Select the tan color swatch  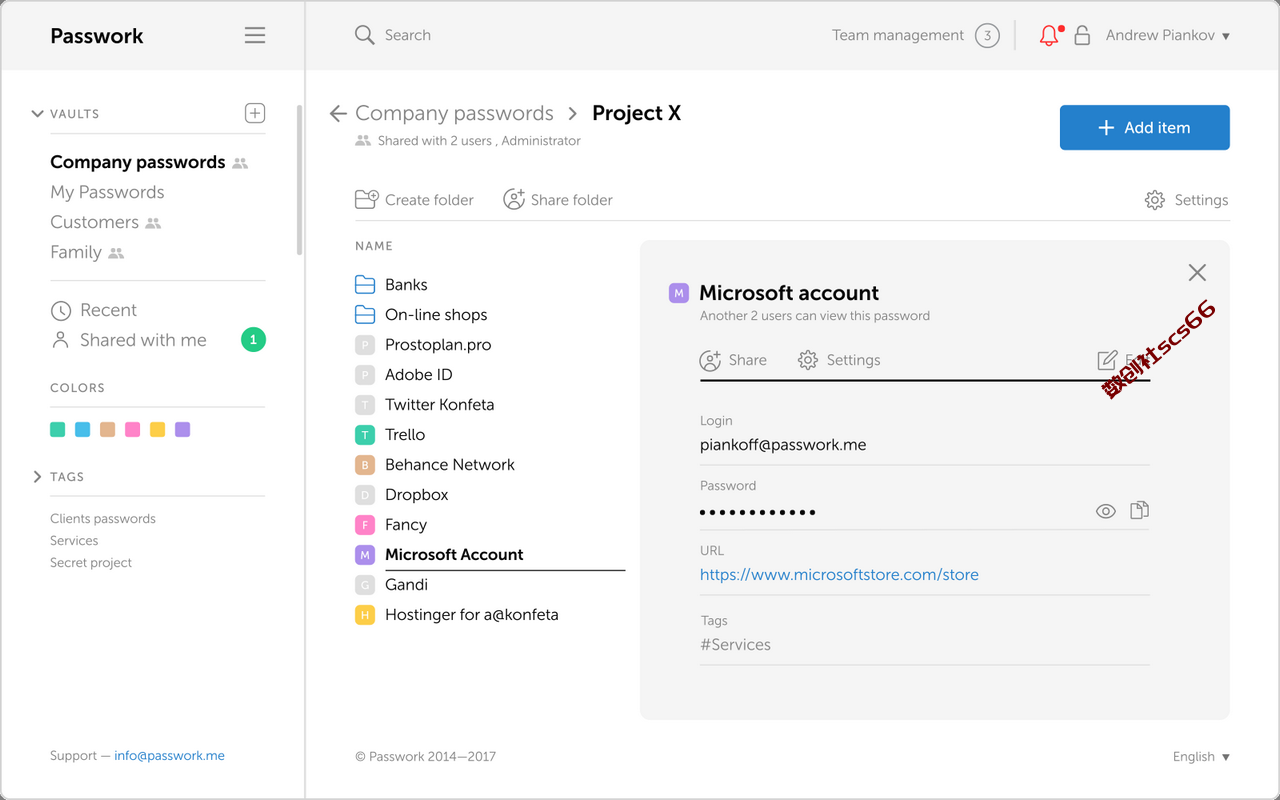(107, 430)
